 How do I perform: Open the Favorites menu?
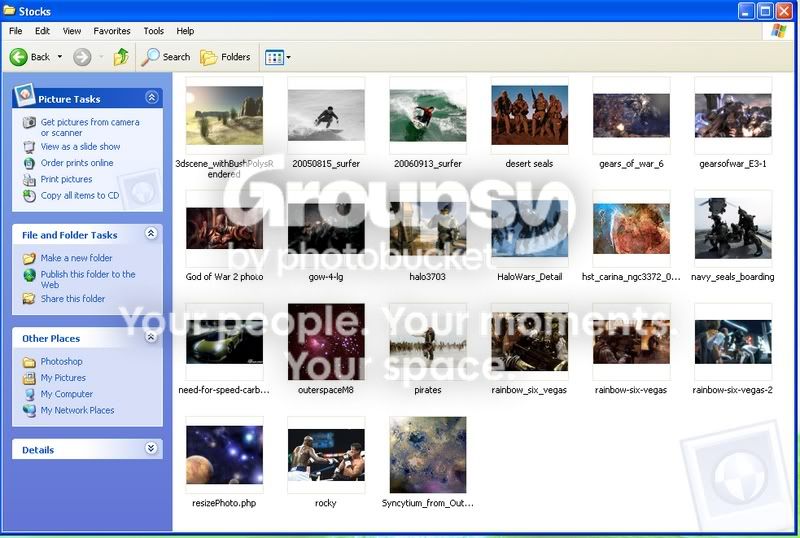point(112,31)
